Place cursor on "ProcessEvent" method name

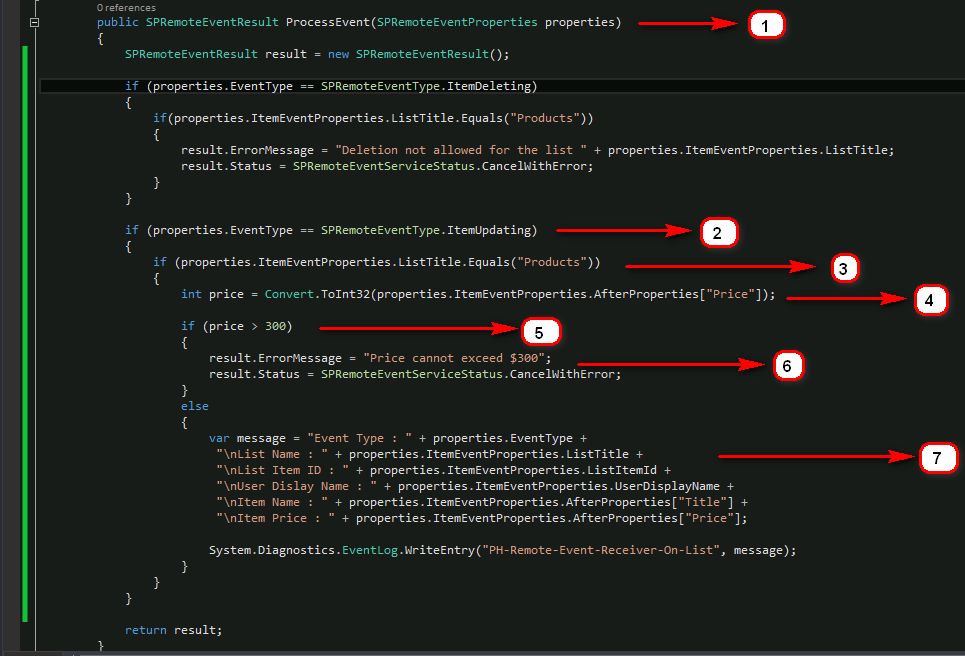click(x=328, y=22)
